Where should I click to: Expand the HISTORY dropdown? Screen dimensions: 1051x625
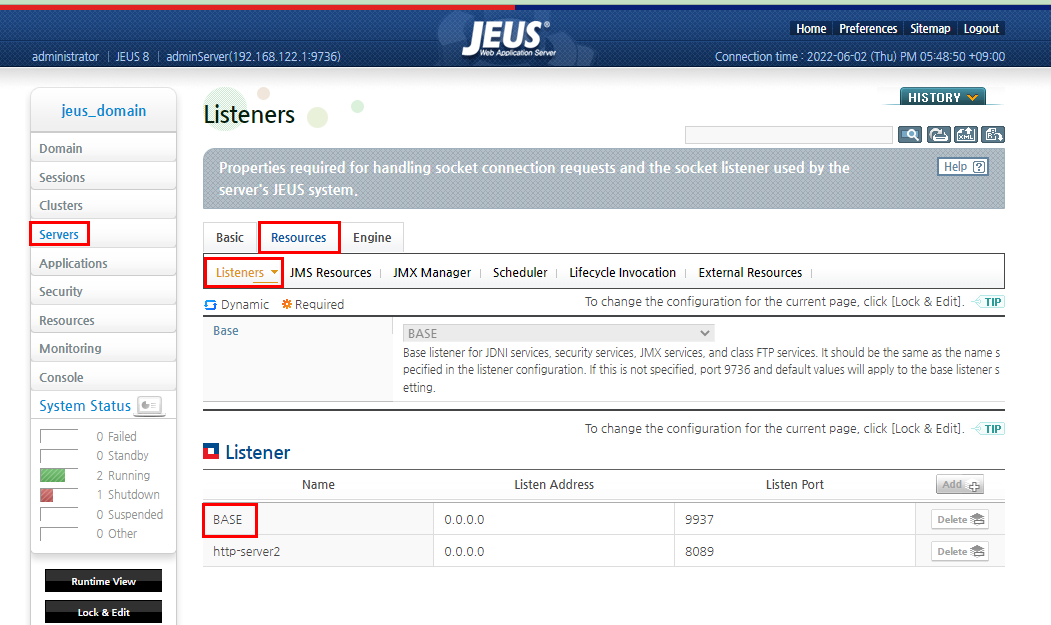tap(942, 97)
